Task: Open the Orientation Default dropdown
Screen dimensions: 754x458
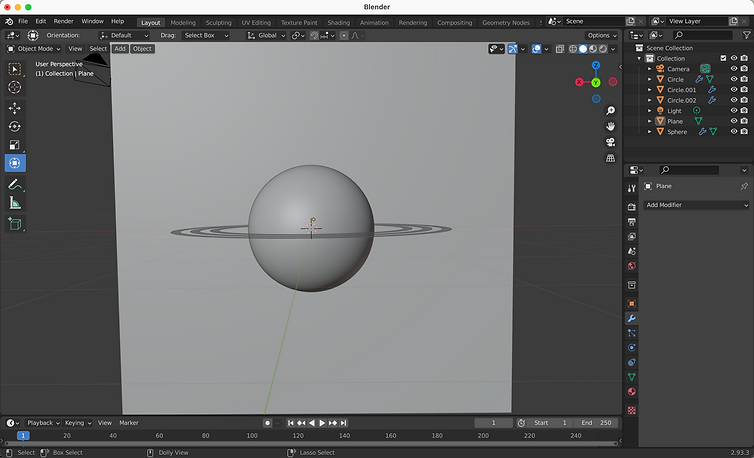Action: tap(124, 35)
